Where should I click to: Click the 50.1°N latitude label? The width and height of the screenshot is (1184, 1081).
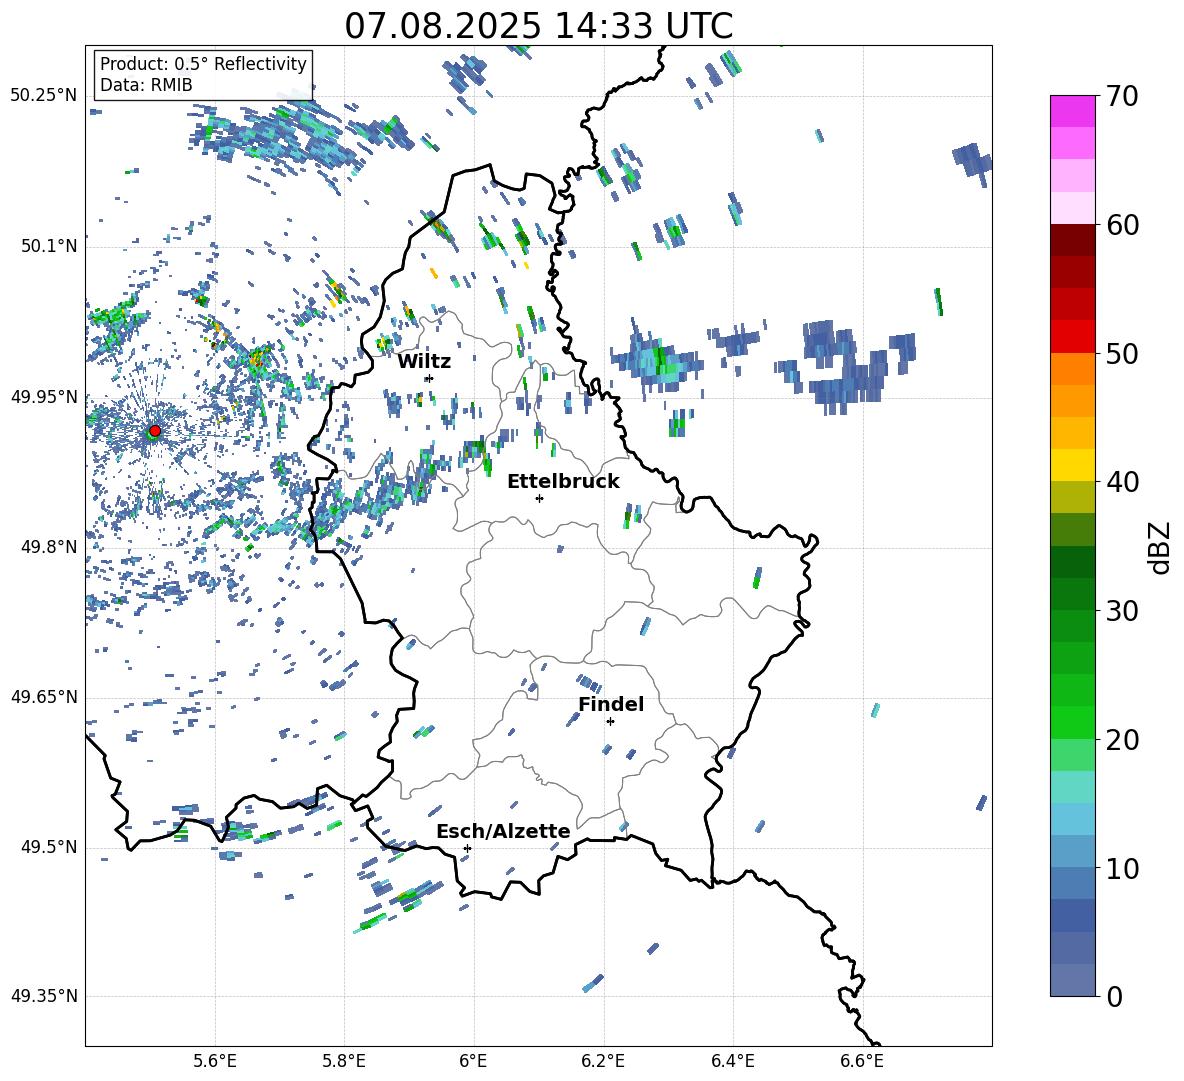pos(48,247)
